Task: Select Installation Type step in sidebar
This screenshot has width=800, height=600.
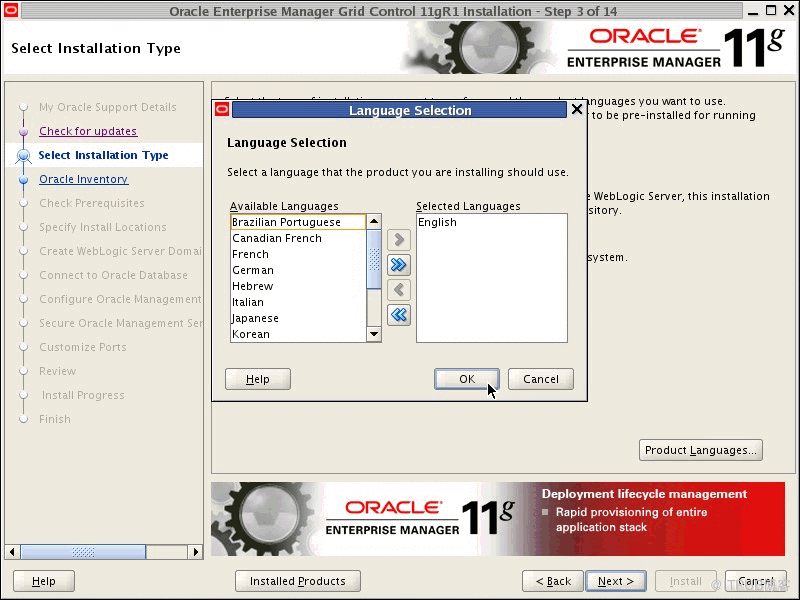Action: pyautogui.click(x=103, y=155)
